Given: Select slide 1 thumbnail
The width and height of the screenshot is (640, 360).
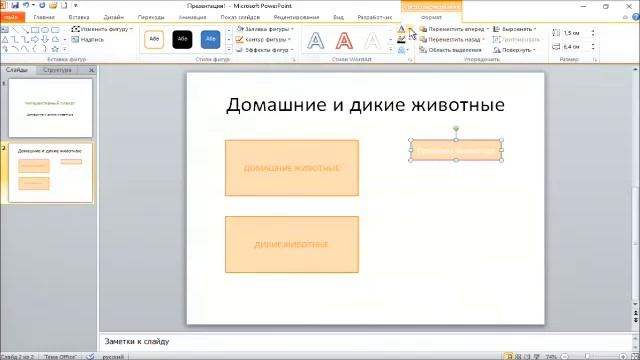Looking at the screenshot, I should 51,108.
